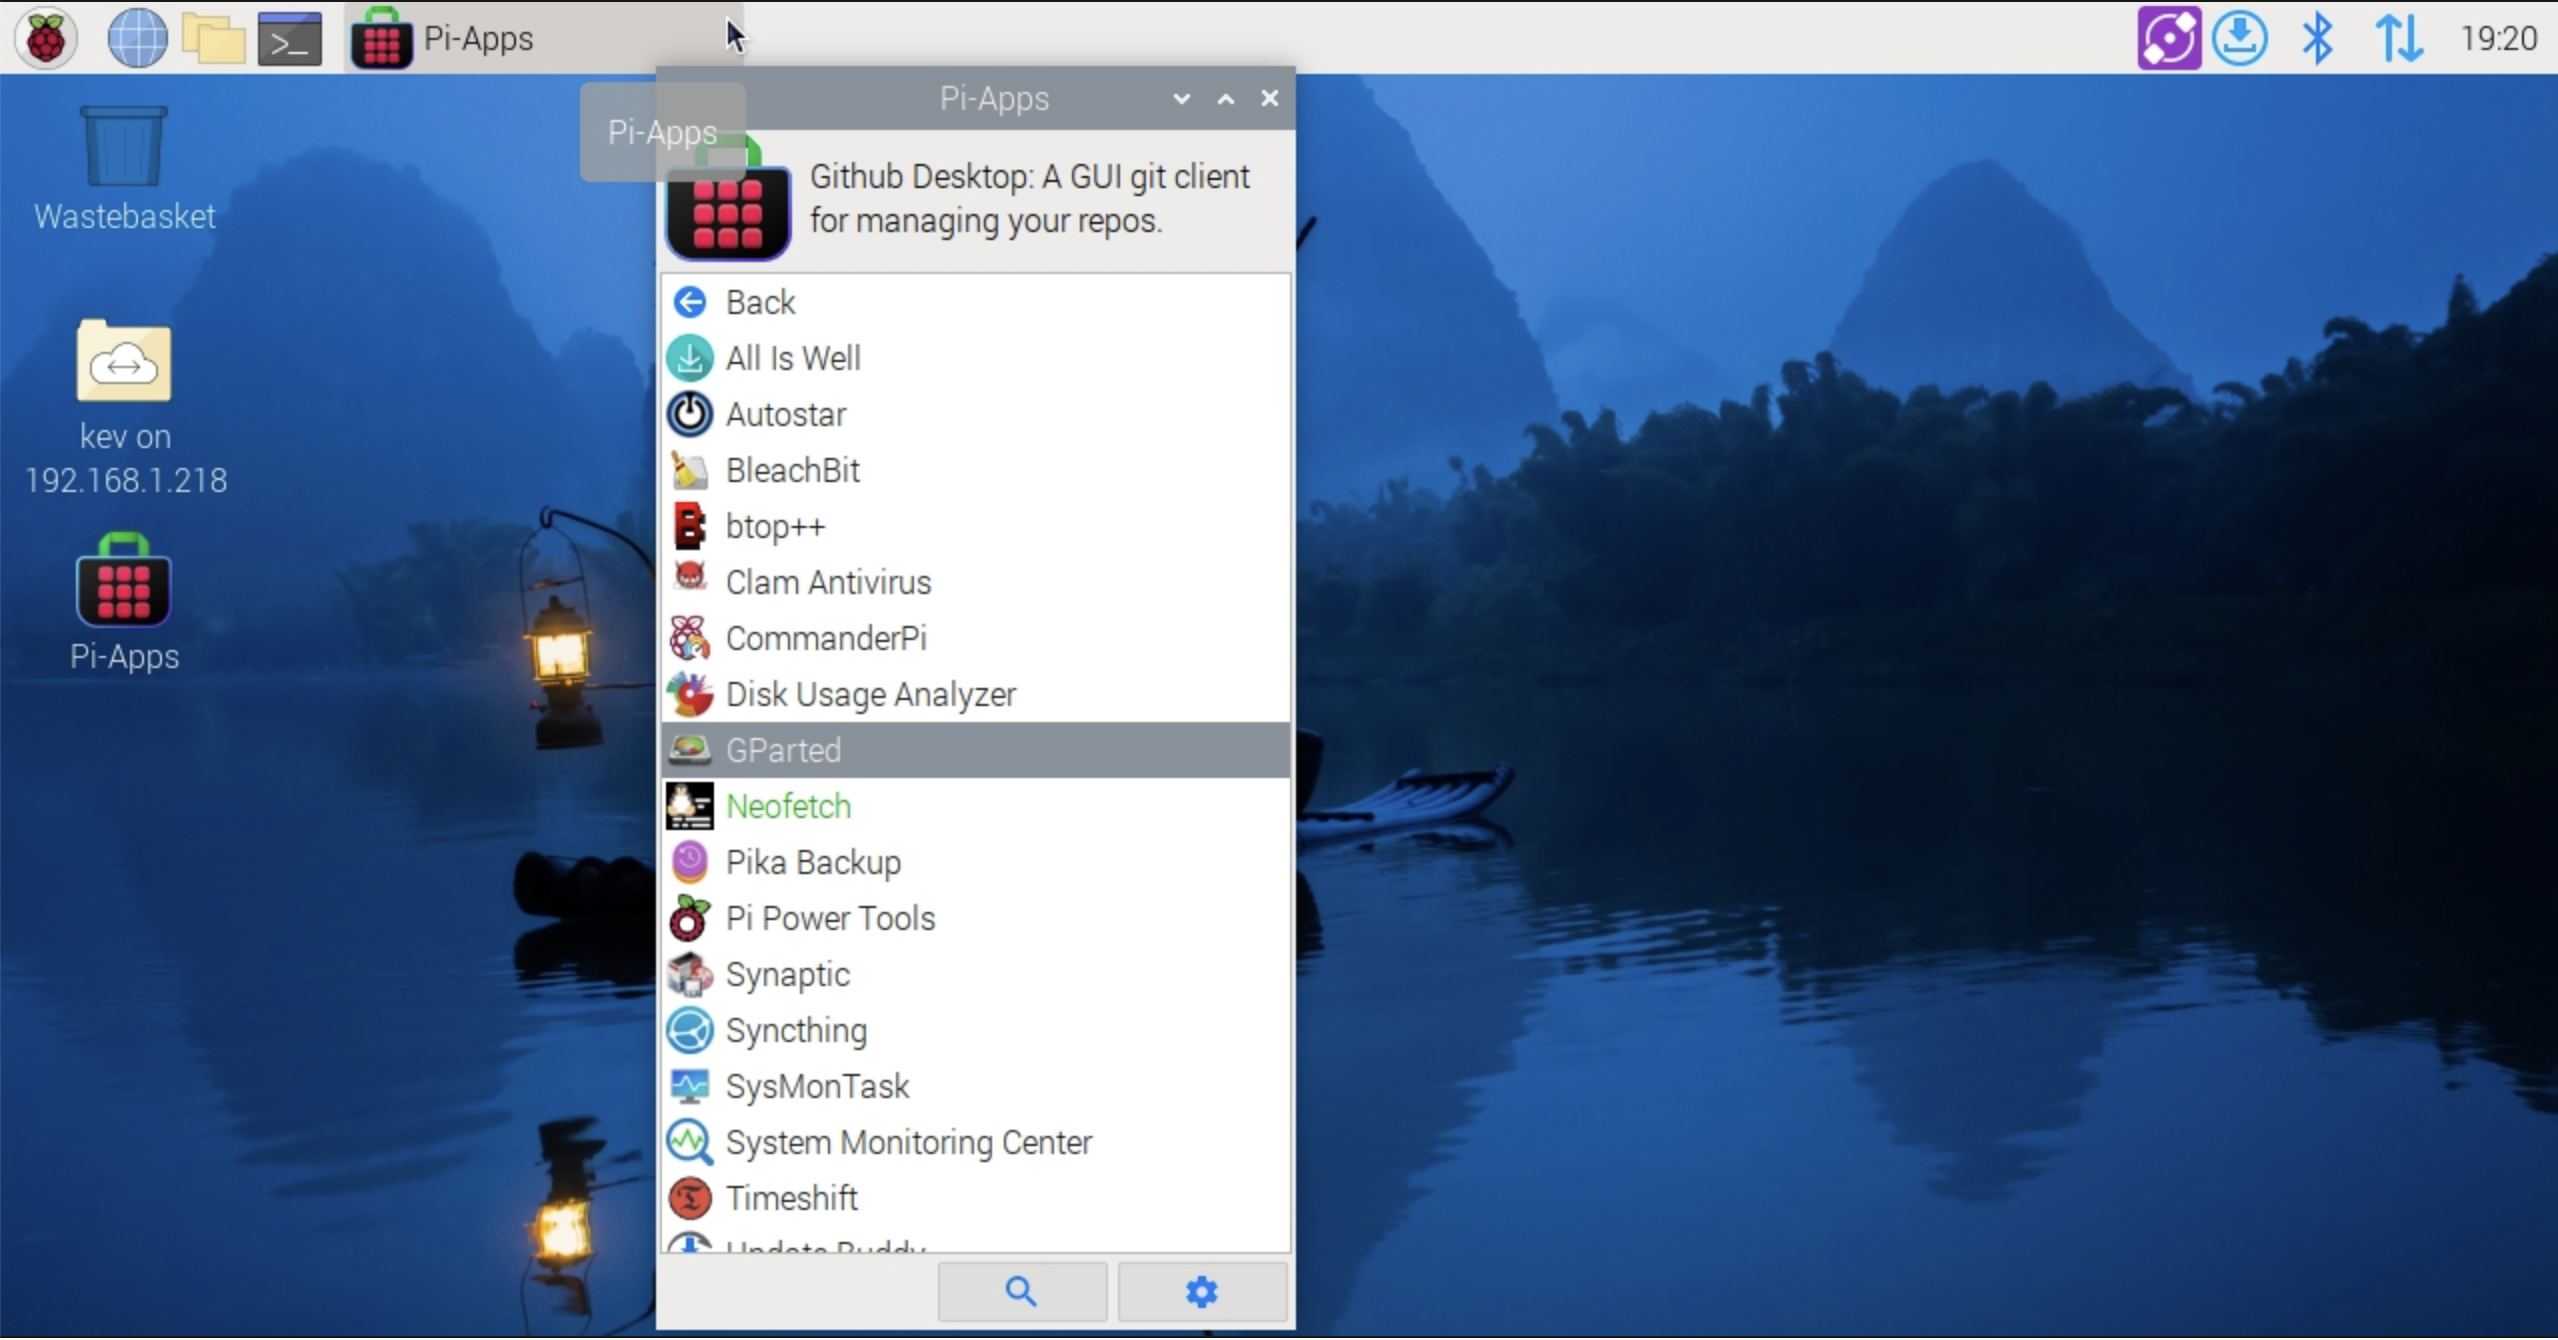Select the CommanderPi raspberry icon
This screenshot has height=1340, width=2558.
pyautogui.click(x=690, y=638)
